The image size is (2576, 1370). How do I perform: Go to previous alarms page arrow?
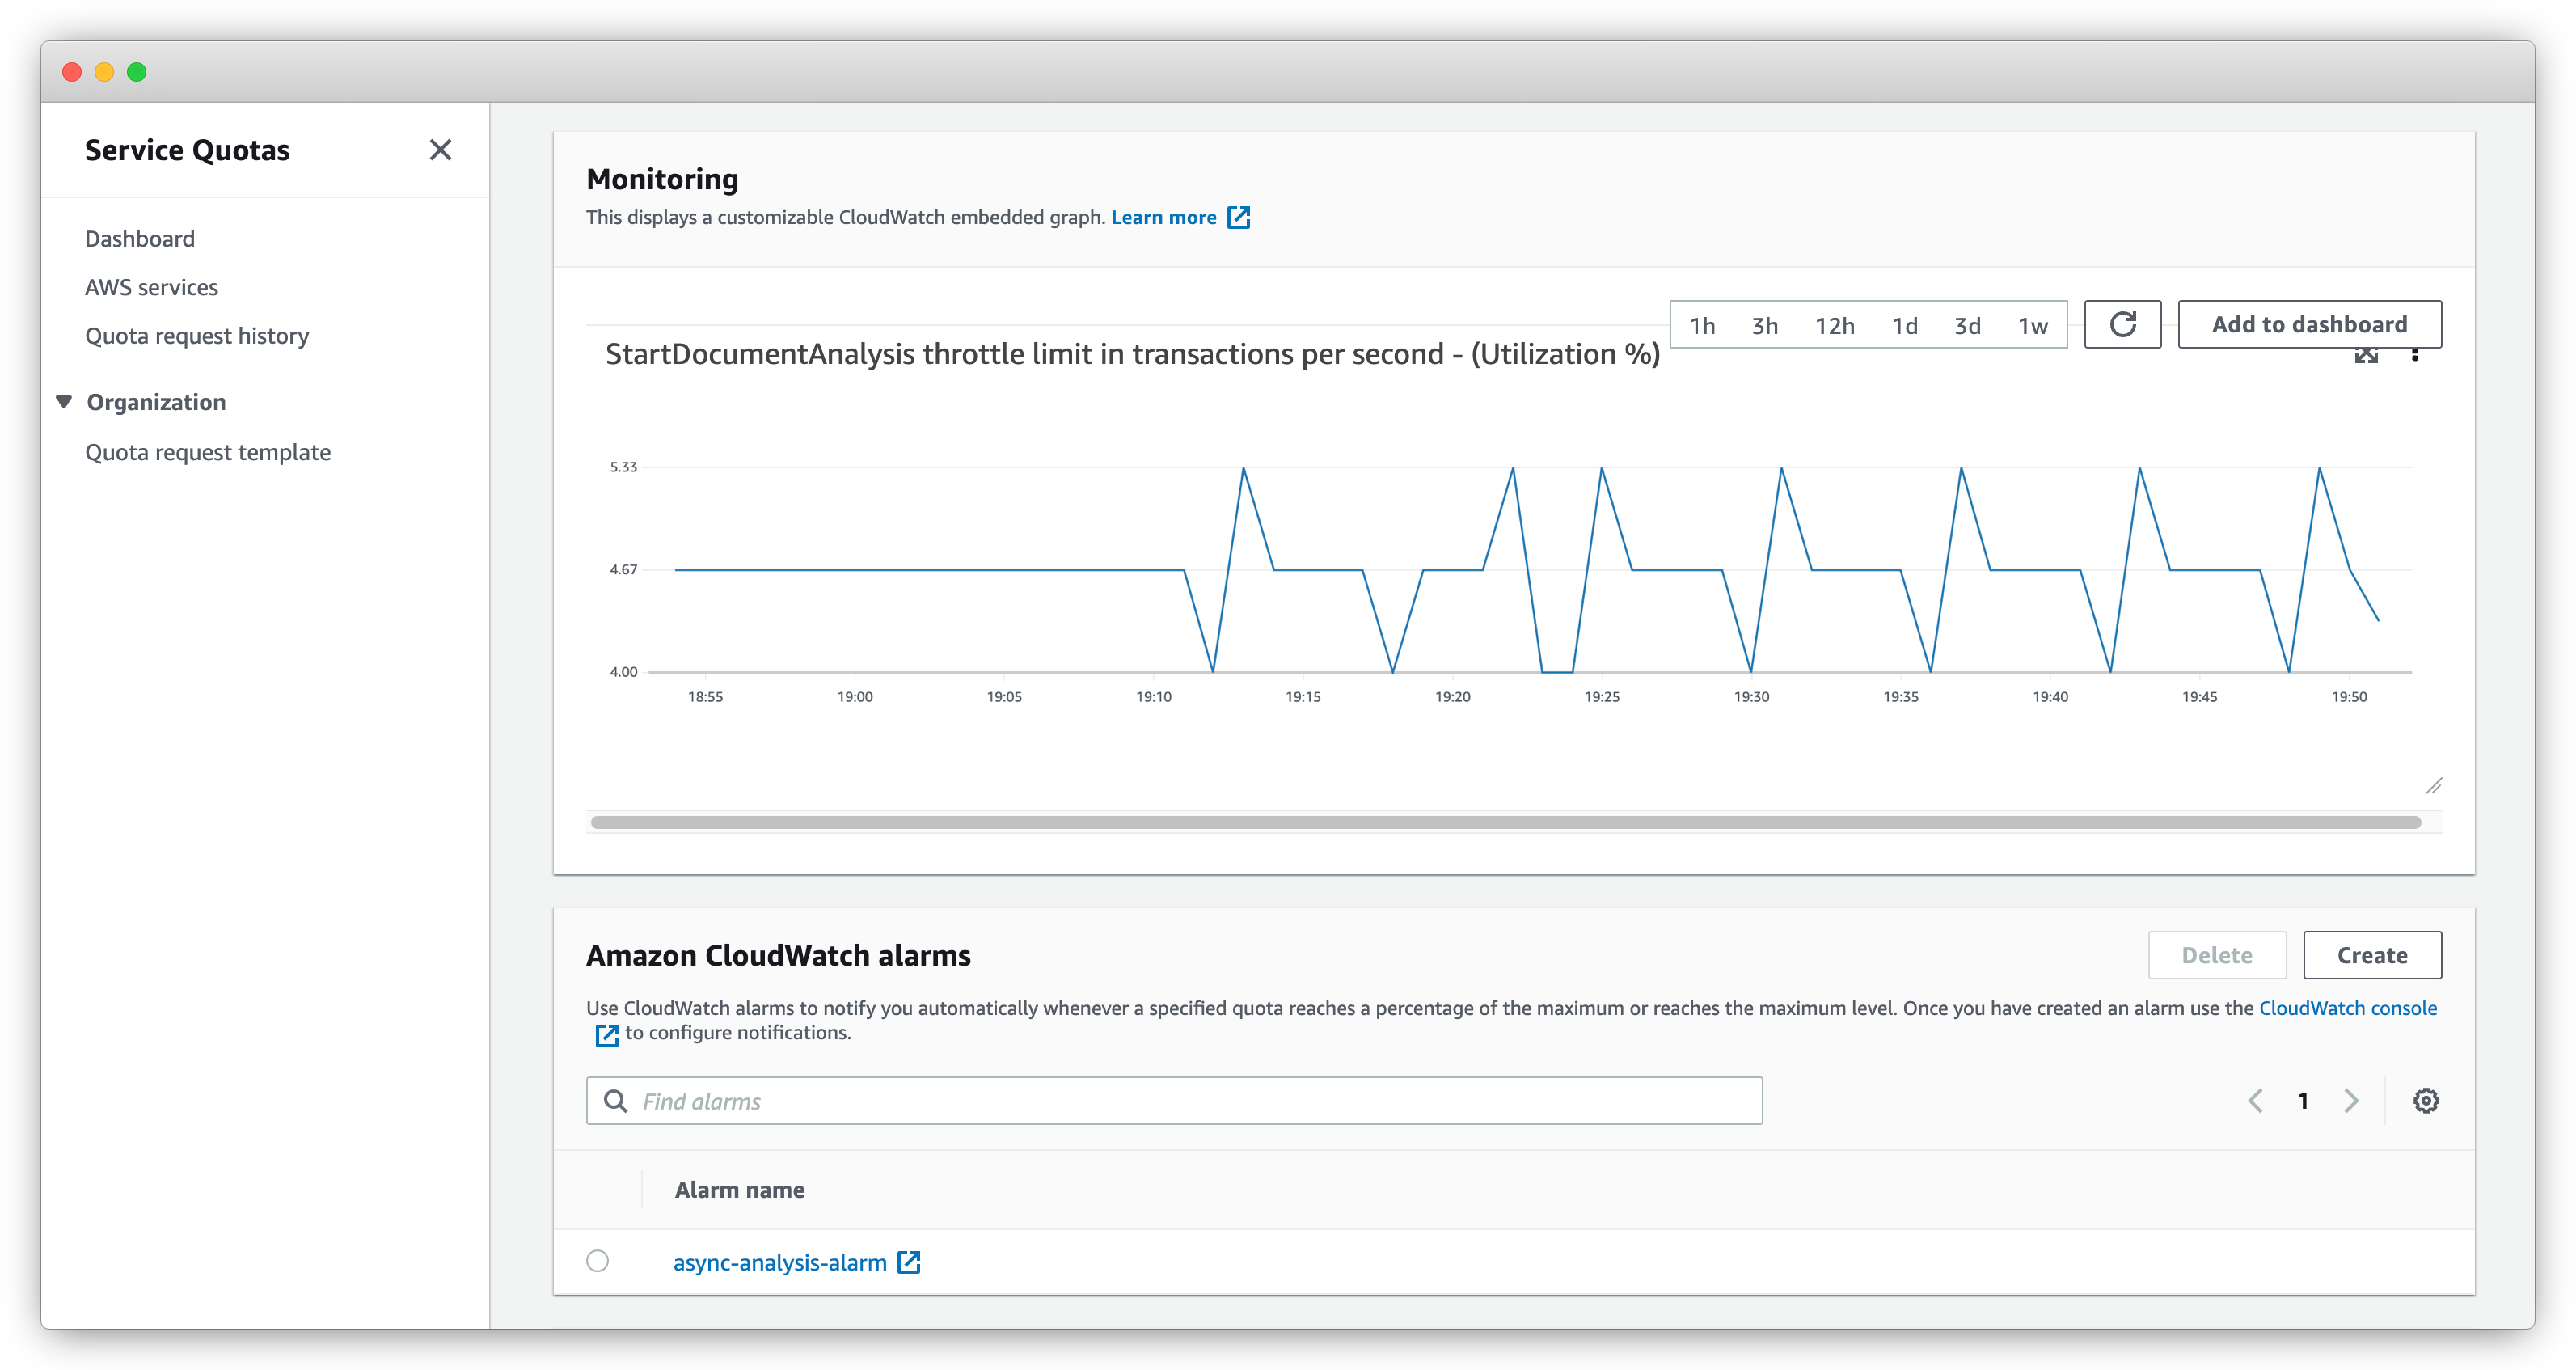(2256, 1101)
